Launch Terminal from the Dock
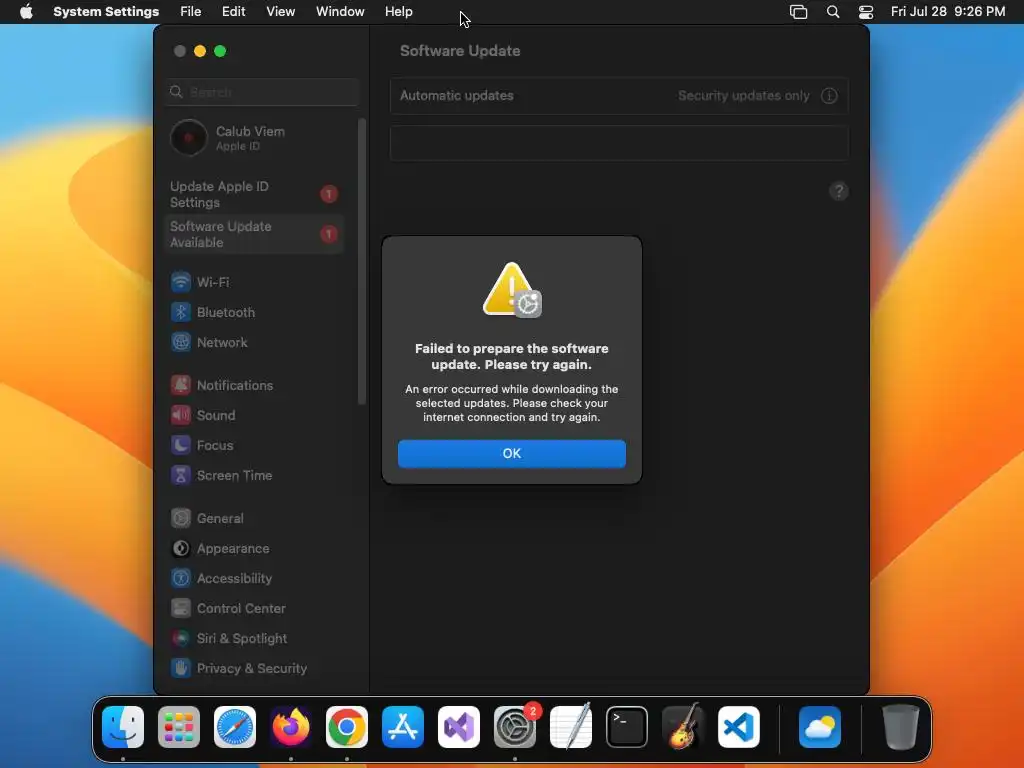The width and height of the screenshot is (1024, 768). (627, 727)
